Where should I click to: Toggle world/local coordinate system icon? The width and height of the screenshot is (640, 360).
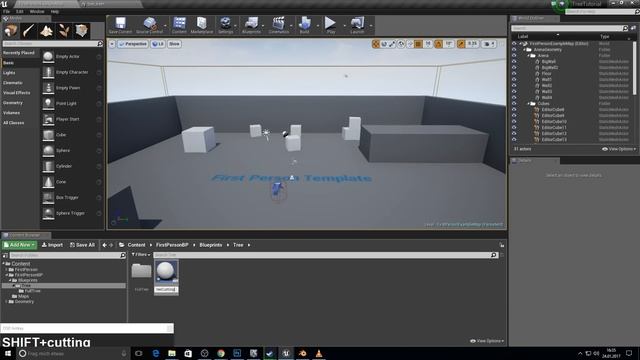tap(401, 44)
